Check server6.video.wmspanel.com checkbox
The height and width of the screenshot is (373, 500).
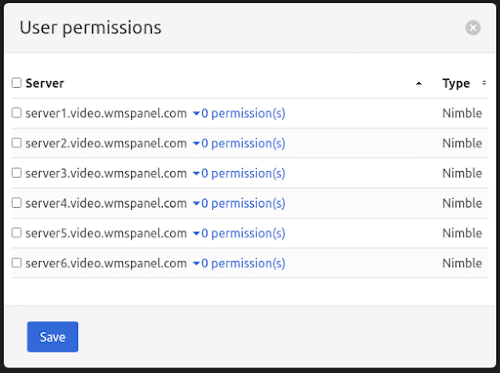point(17,263)
